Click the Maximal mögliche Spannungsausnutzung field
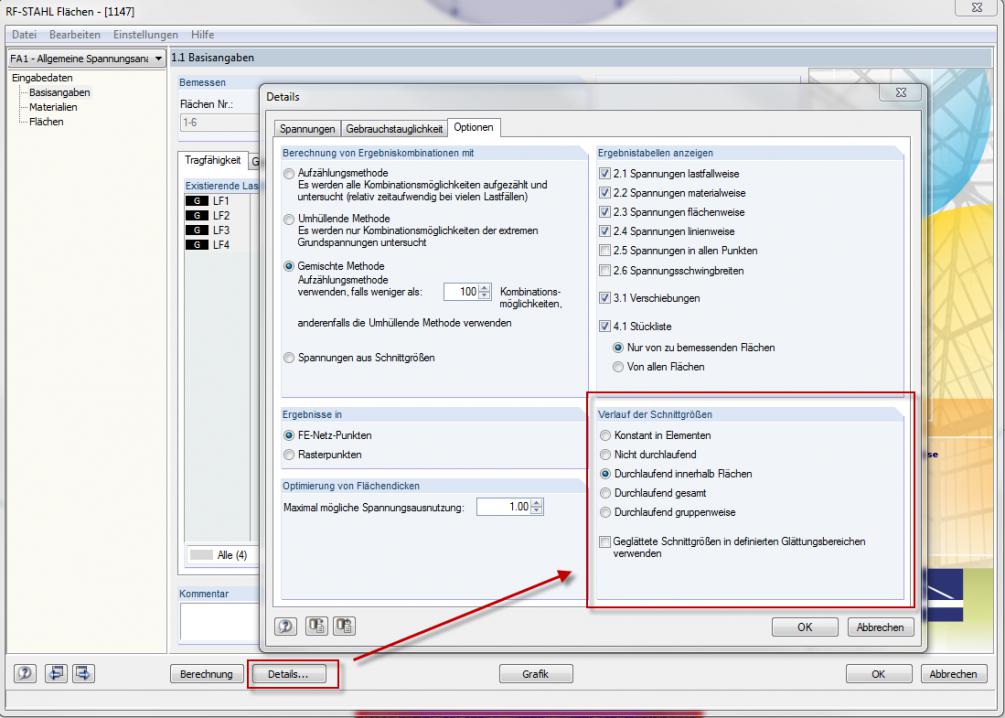This screenshot has width=1005, height=718. tap(504, 507)
